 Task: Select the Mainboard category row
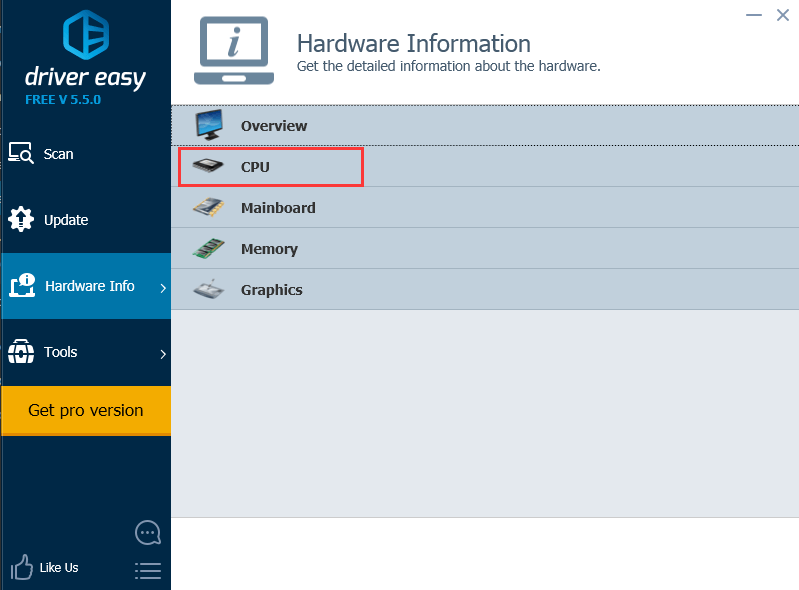coord(485,207)
